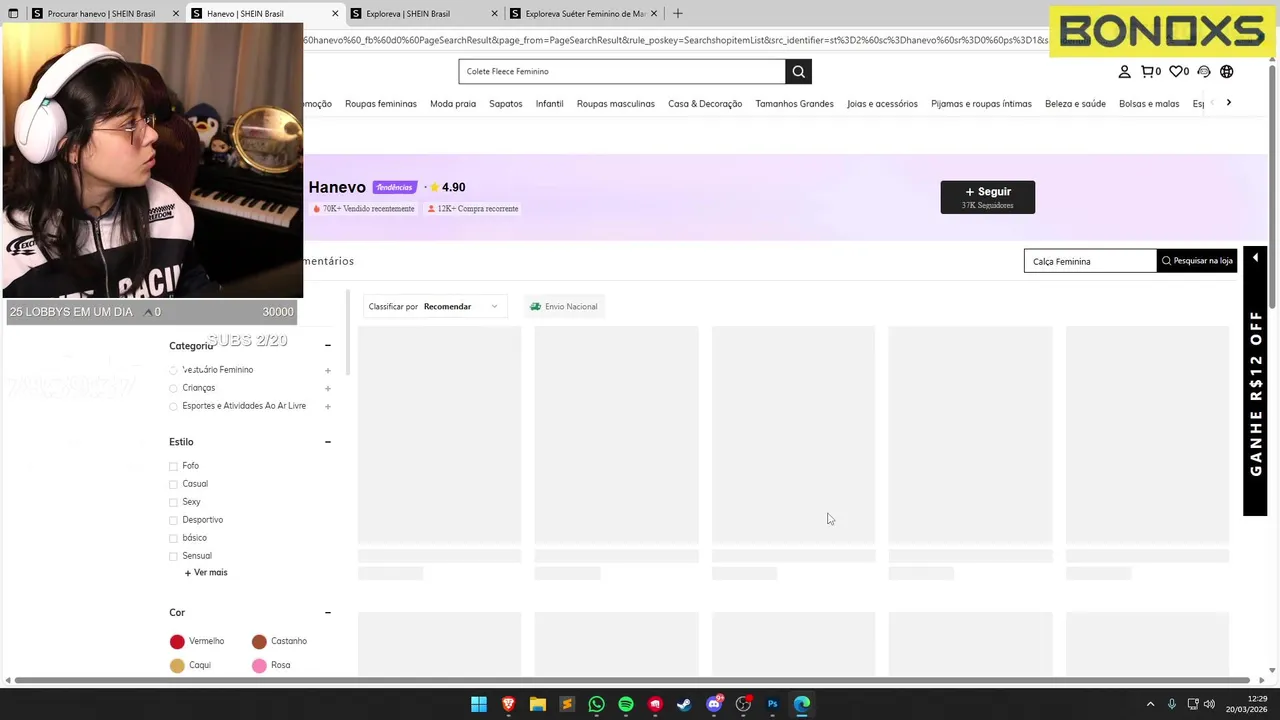
Task: Select Vestuário Feminino category radio
Action: point(173,370)
